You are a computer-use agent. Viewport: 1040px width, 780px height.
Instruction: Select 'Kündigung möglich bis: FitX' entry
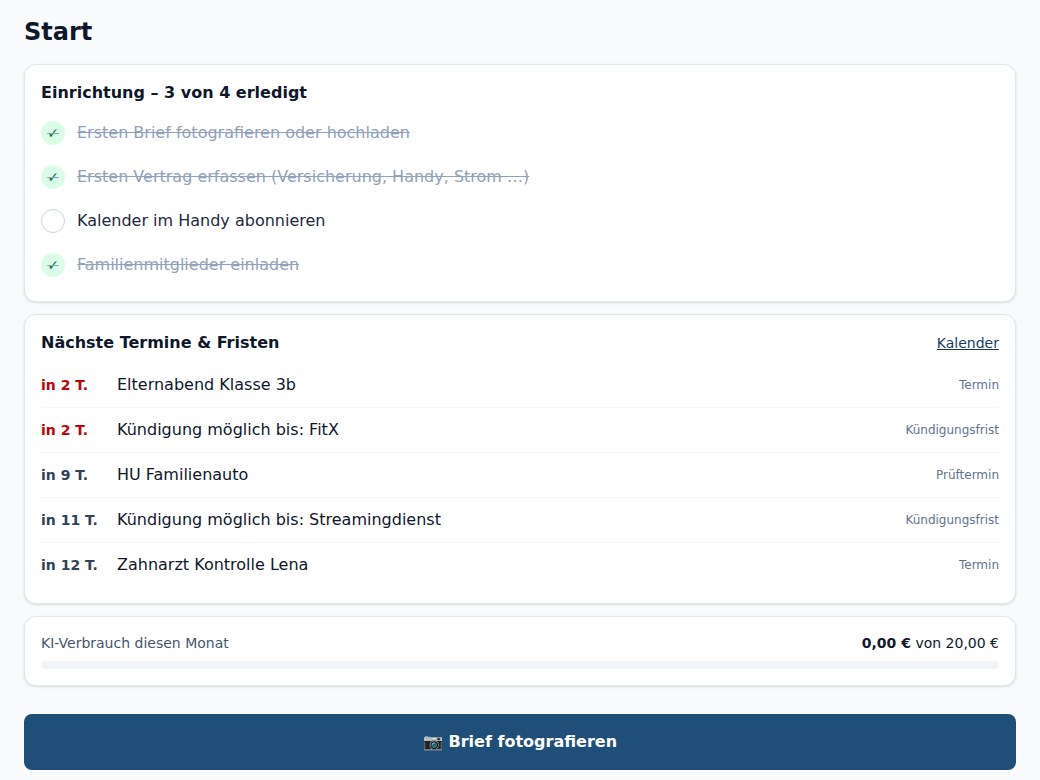tap(520, 430)
